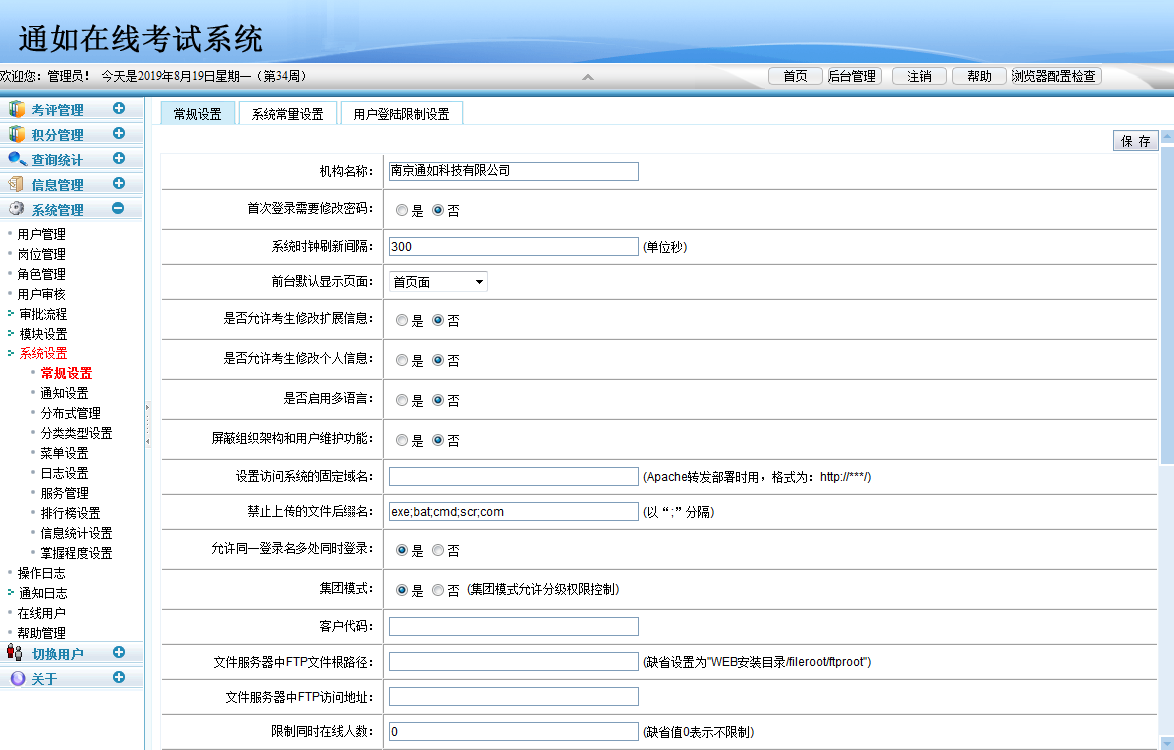Expand the 通知日志 tree node
The image size is (1174, 750).
tap(10, 592)
